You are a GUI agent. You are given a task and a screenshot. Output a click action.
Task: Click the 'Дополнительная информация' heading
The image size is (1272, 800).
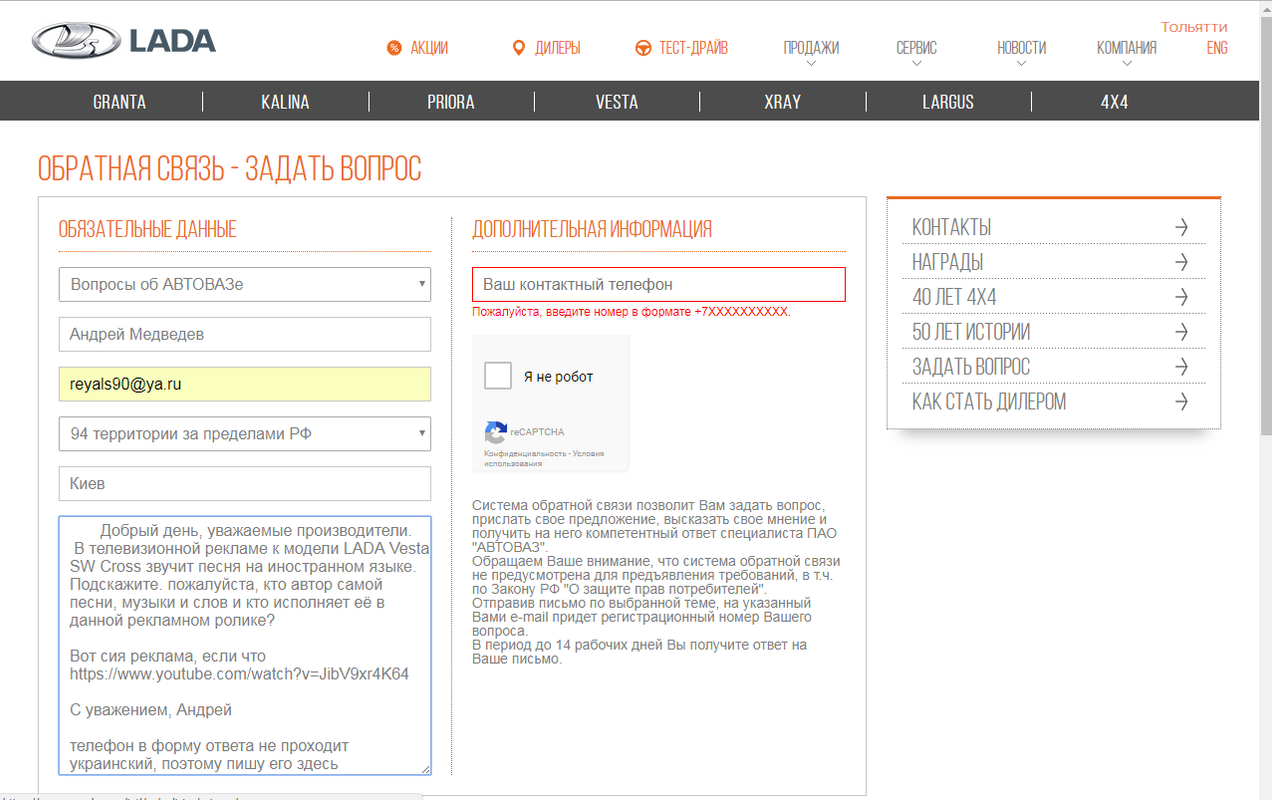tap(592, 229)
